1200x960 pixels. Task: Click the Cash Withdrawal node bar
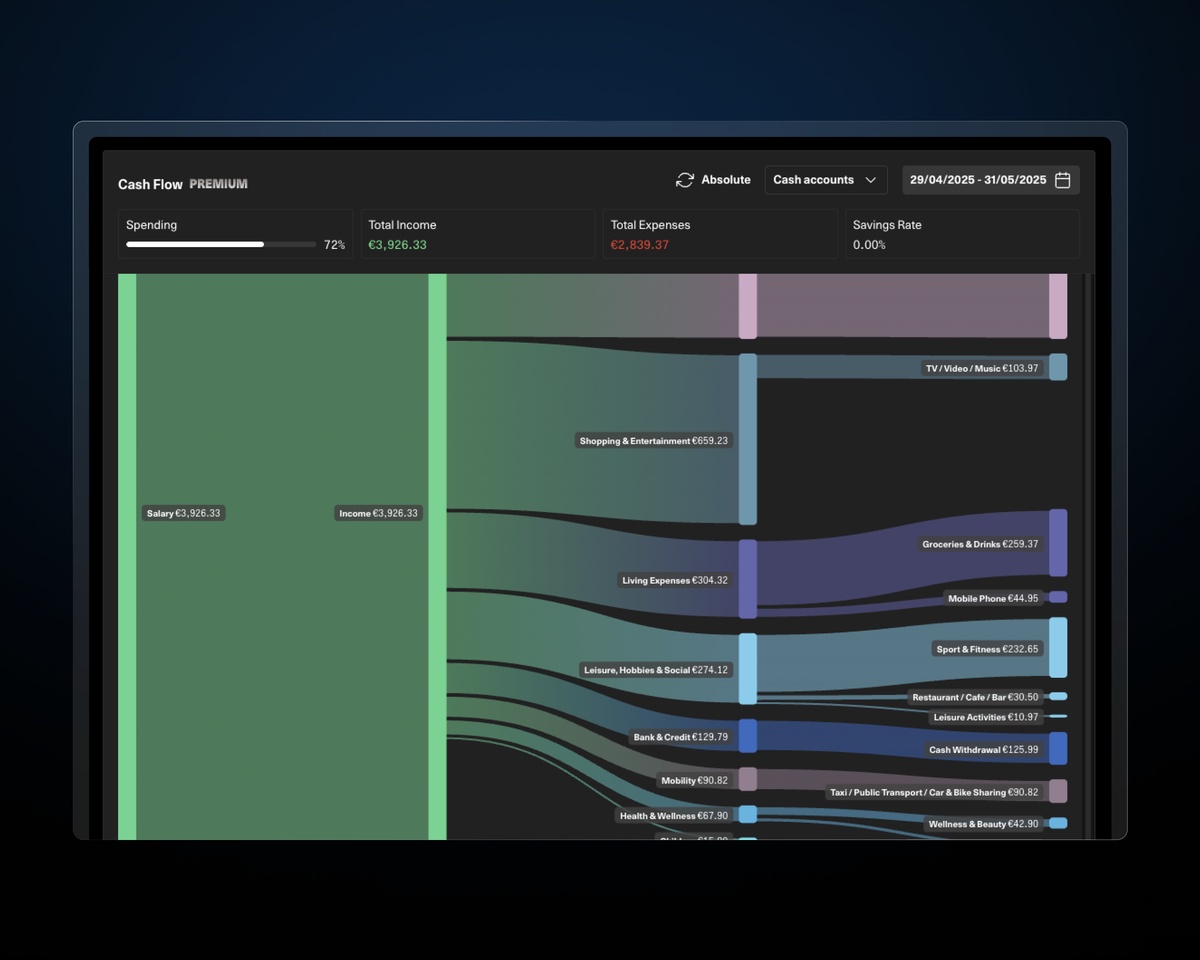tap(1058, 748)
